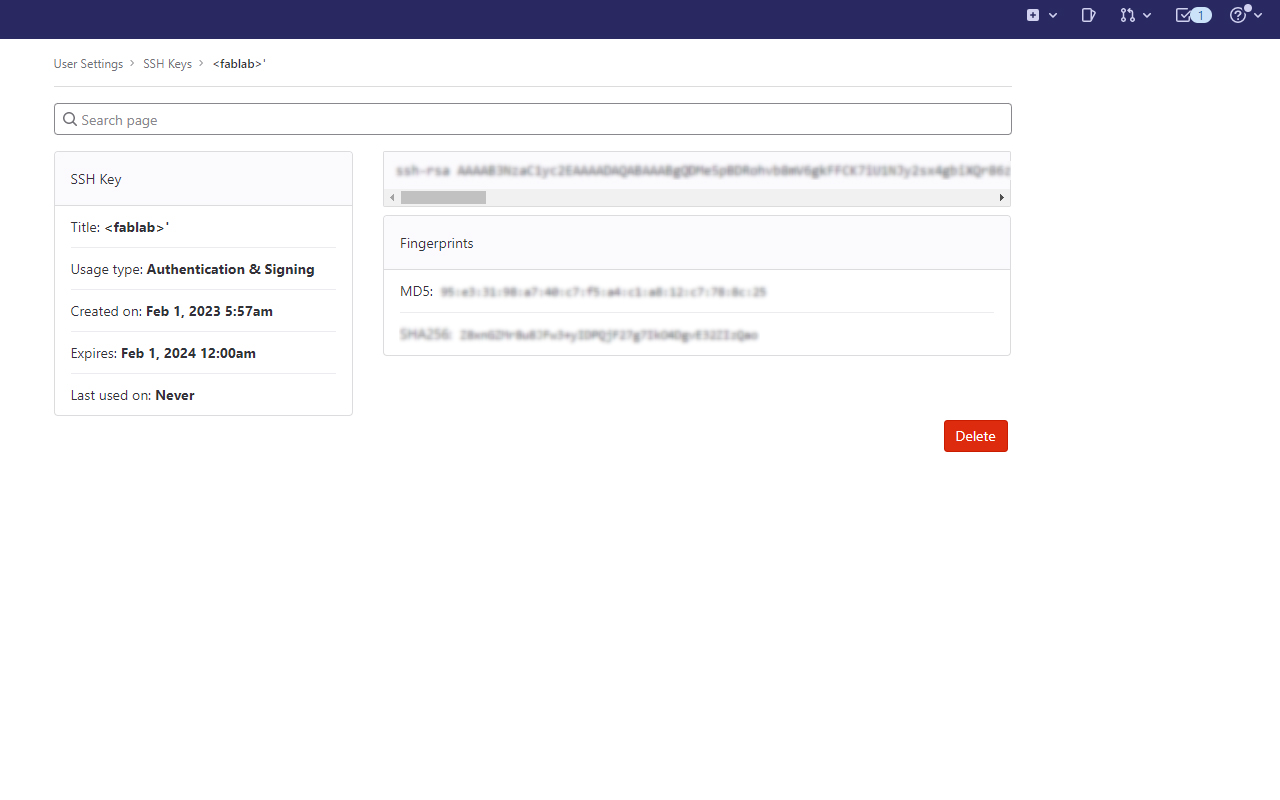Click the SHA256 fingerprint value

[608, 335]
